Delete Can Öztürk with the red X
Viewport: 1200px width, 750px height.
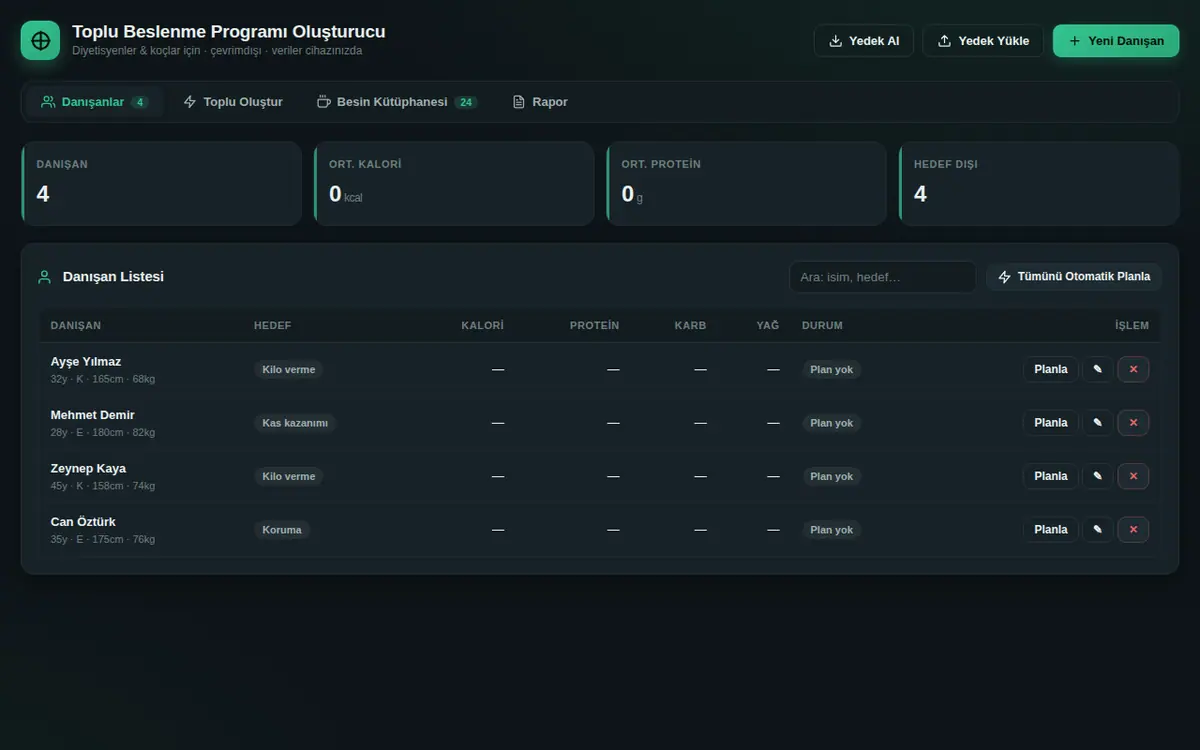coord(1133,530)
